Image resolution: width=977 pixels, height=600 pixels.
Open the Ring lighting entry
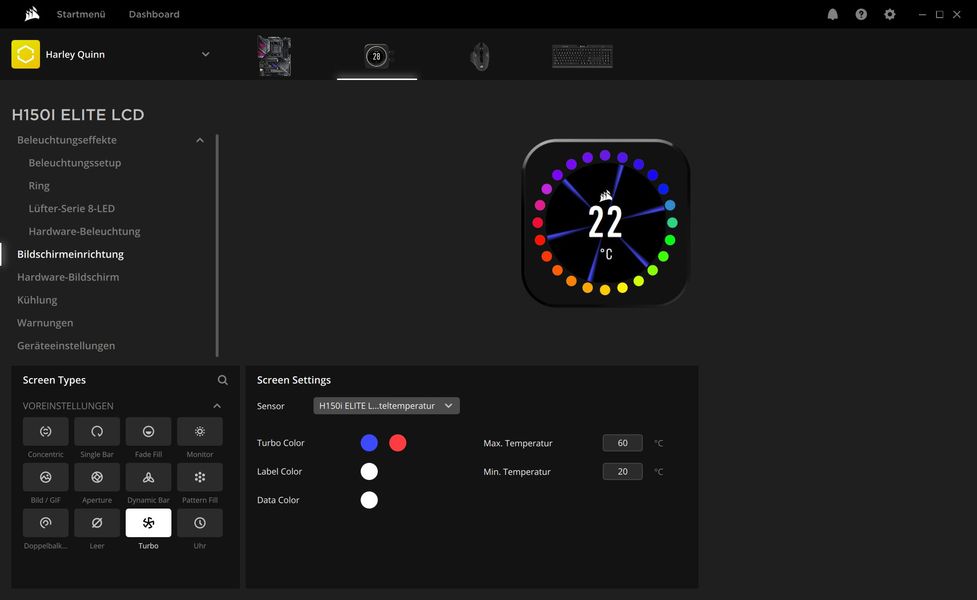pyautogui.click(x=39, y=186)
